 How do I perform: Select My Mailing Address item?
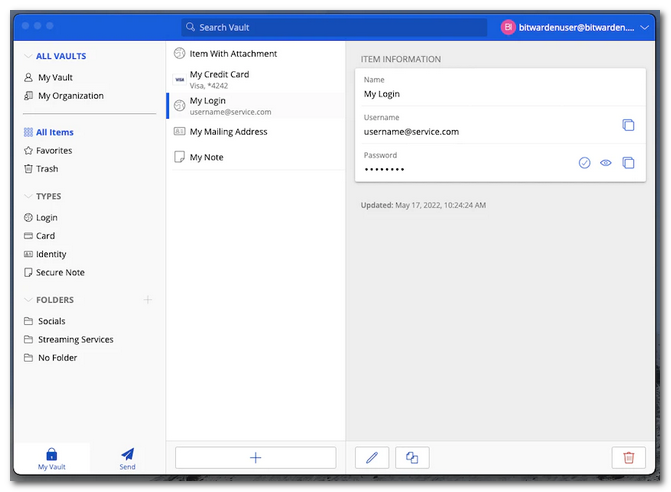(x=256, y=132)
